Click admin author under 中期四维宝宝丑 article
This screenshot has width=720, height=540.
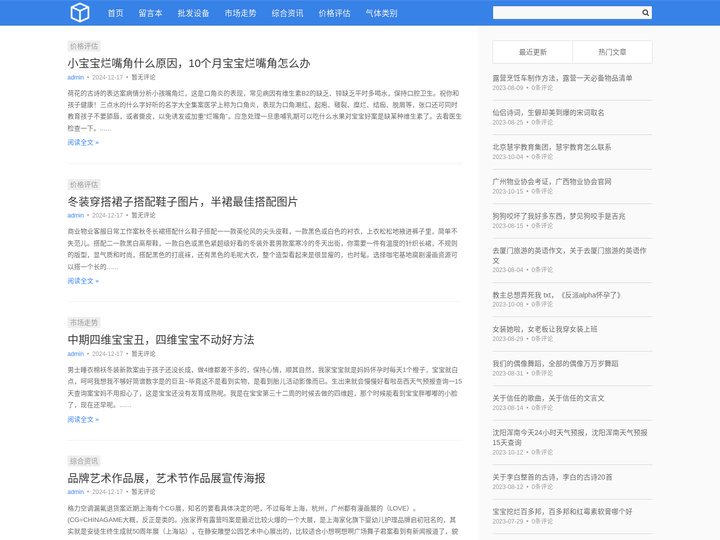[76, 354]
